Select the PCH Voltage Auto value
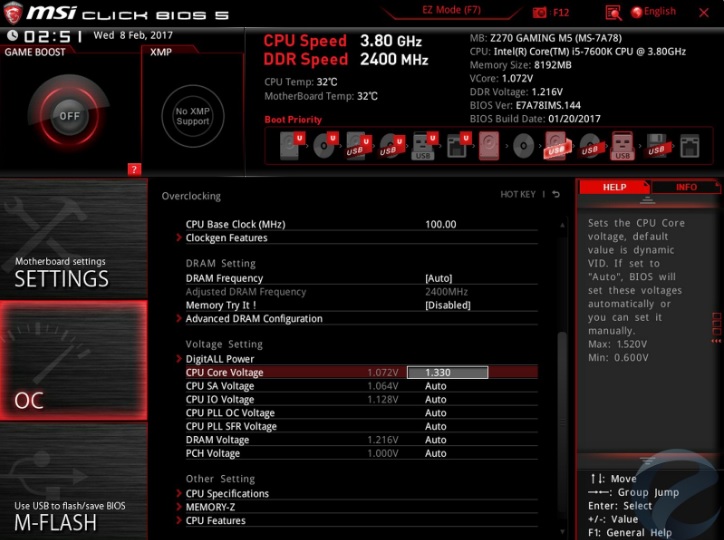Screen dimensions: 724x540 [x=435, y=453]
